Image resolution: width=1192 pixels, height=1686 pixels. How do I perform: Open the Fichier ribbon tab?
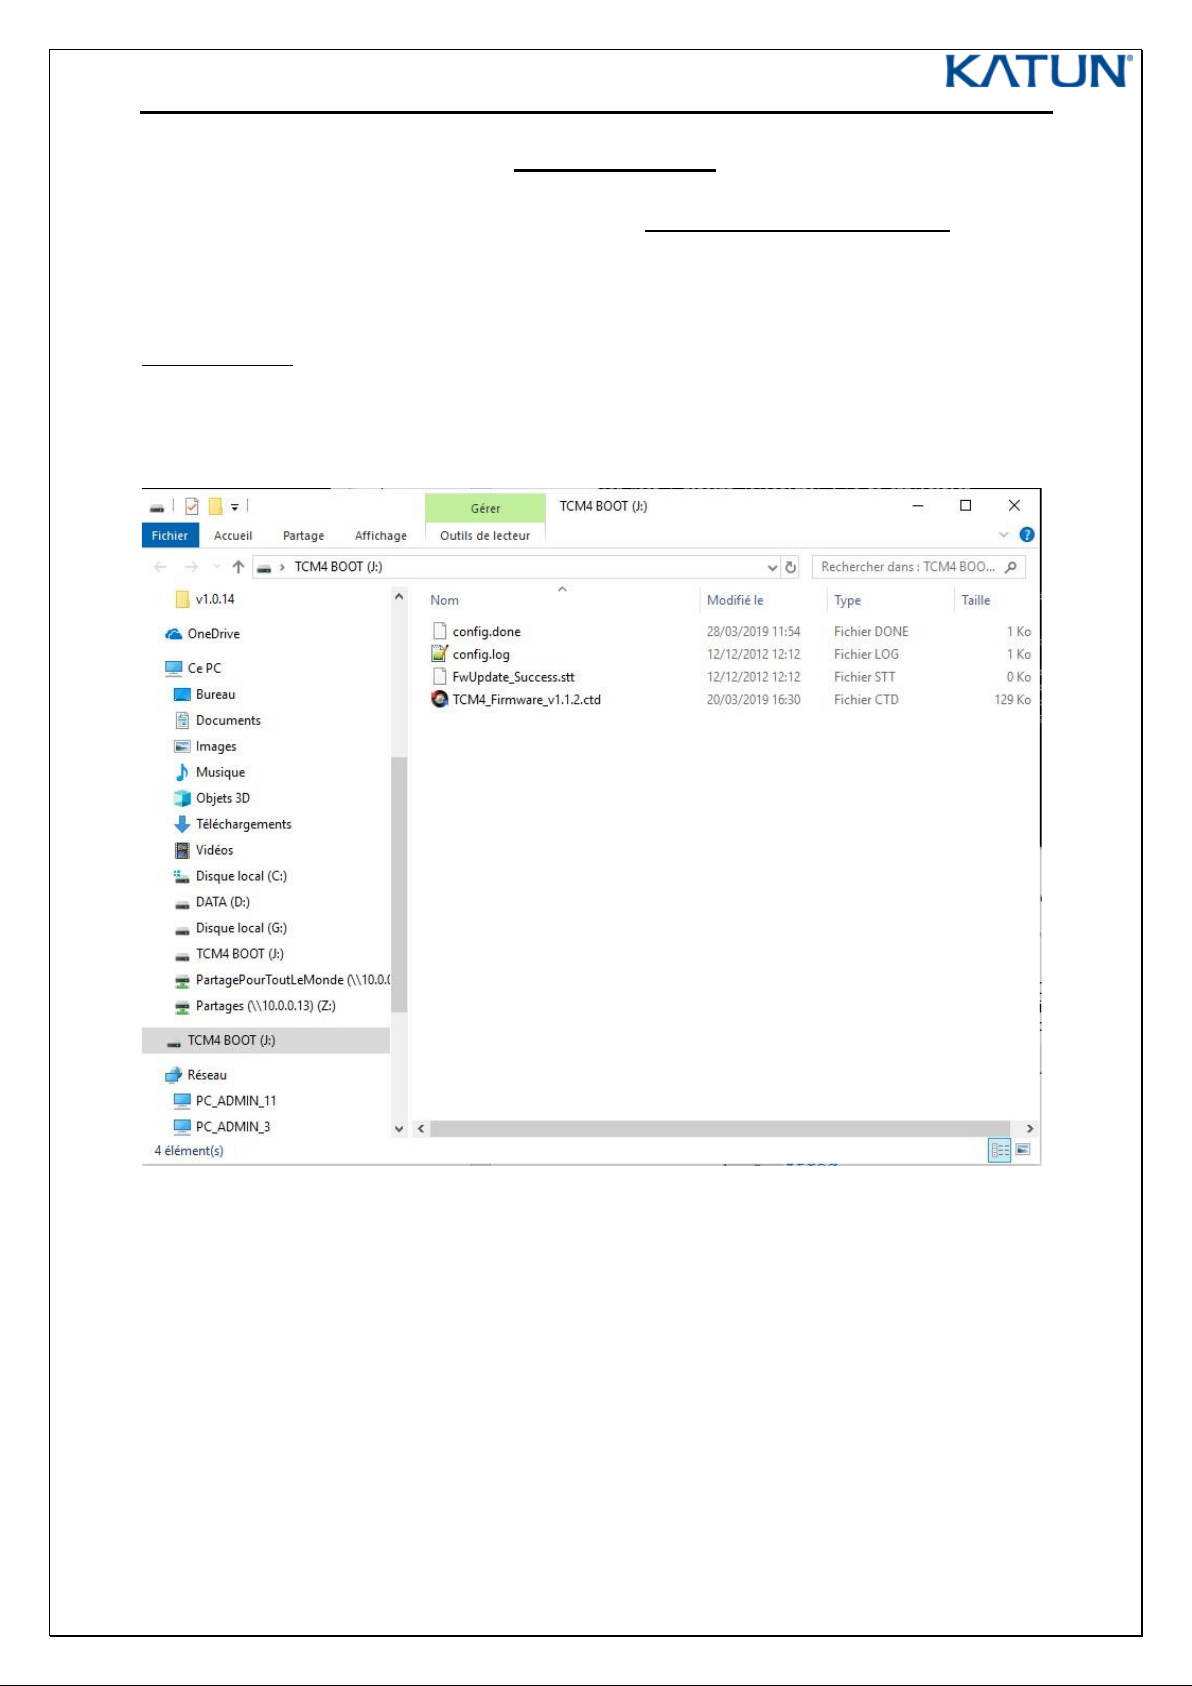[170, 536]
